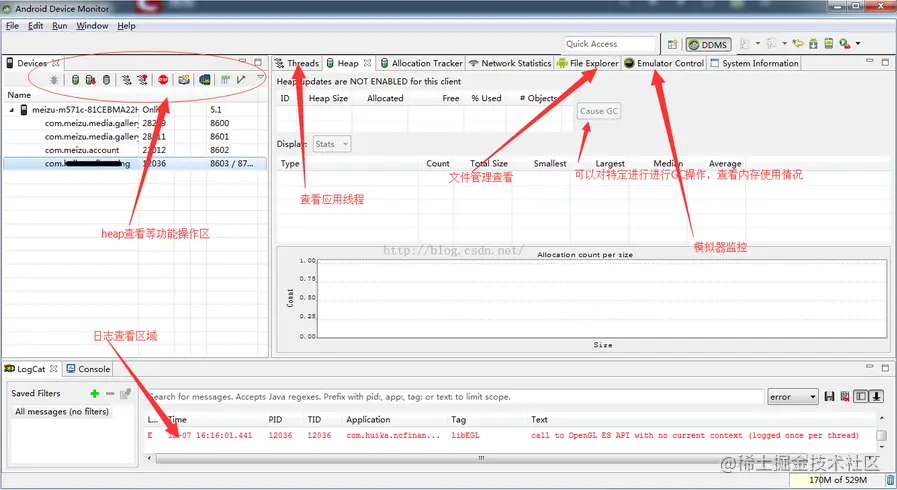
Task: Collapse the meizu-m571c device tree node
Action: [x=11, y=110]
